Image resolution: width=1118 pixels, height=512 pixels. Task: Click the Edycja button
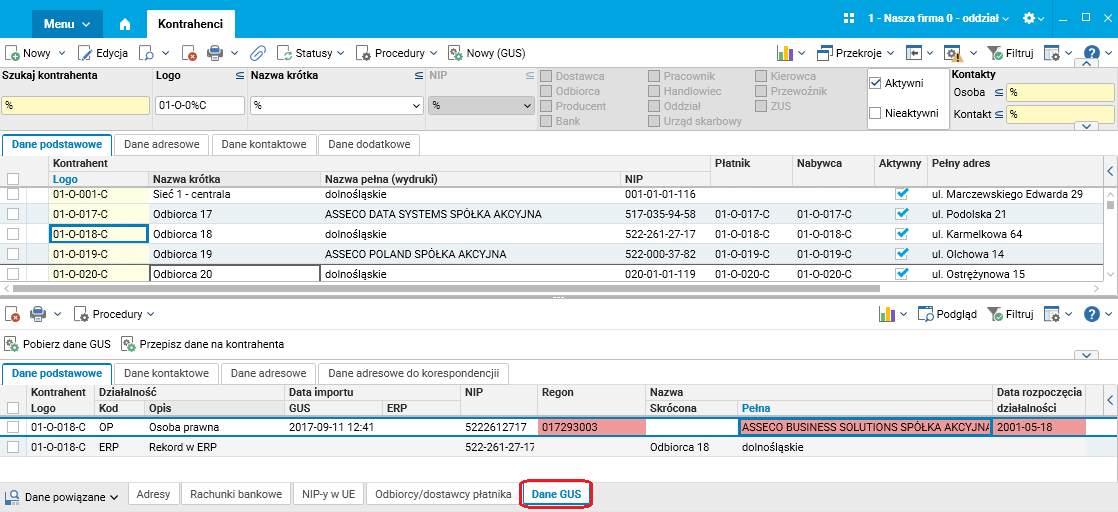(x=104, y=53)
